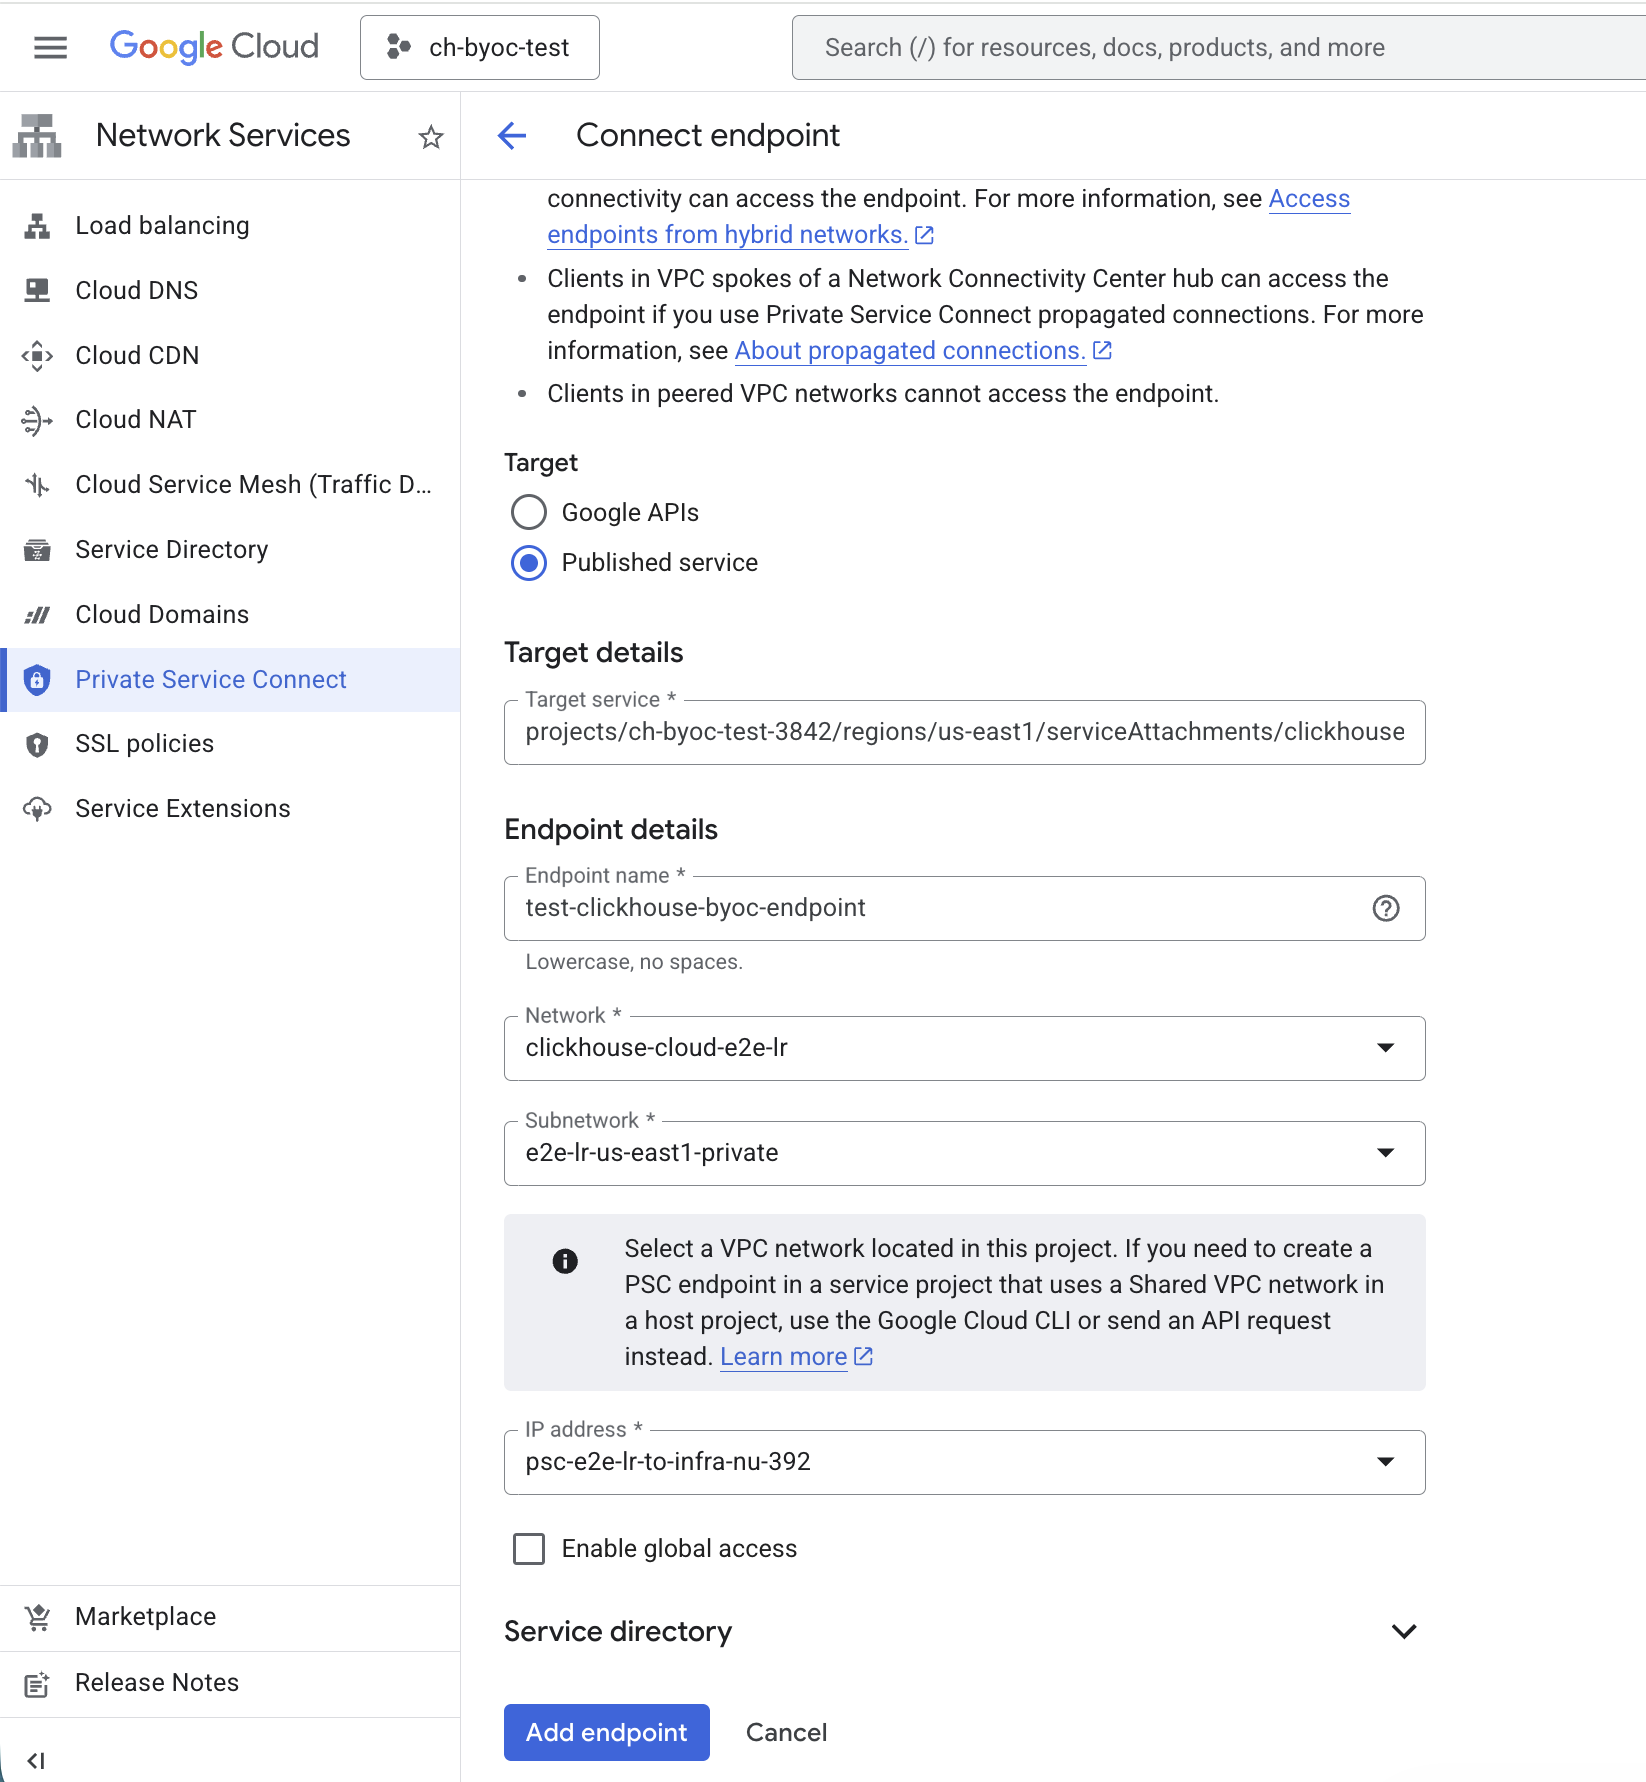The width and height of the screenshot is (1646, 1782).
Task: Enable global access for the endpoint
Action: click(x=529, y=1548)
